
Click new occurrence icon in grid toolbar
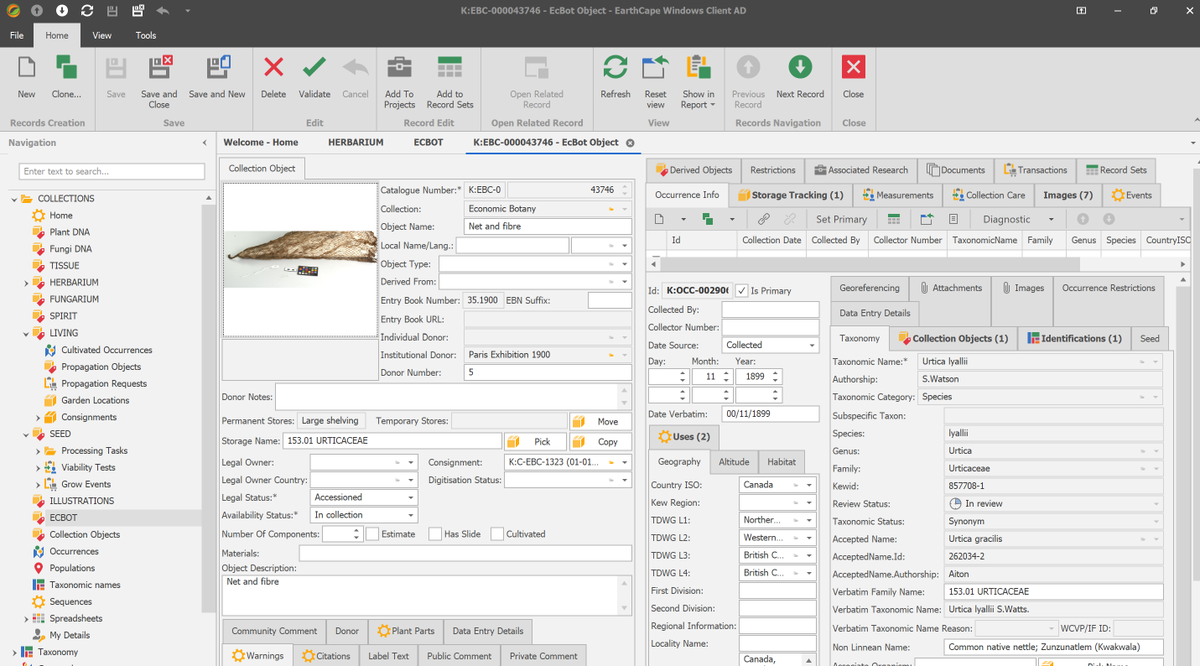click(660, 219)
